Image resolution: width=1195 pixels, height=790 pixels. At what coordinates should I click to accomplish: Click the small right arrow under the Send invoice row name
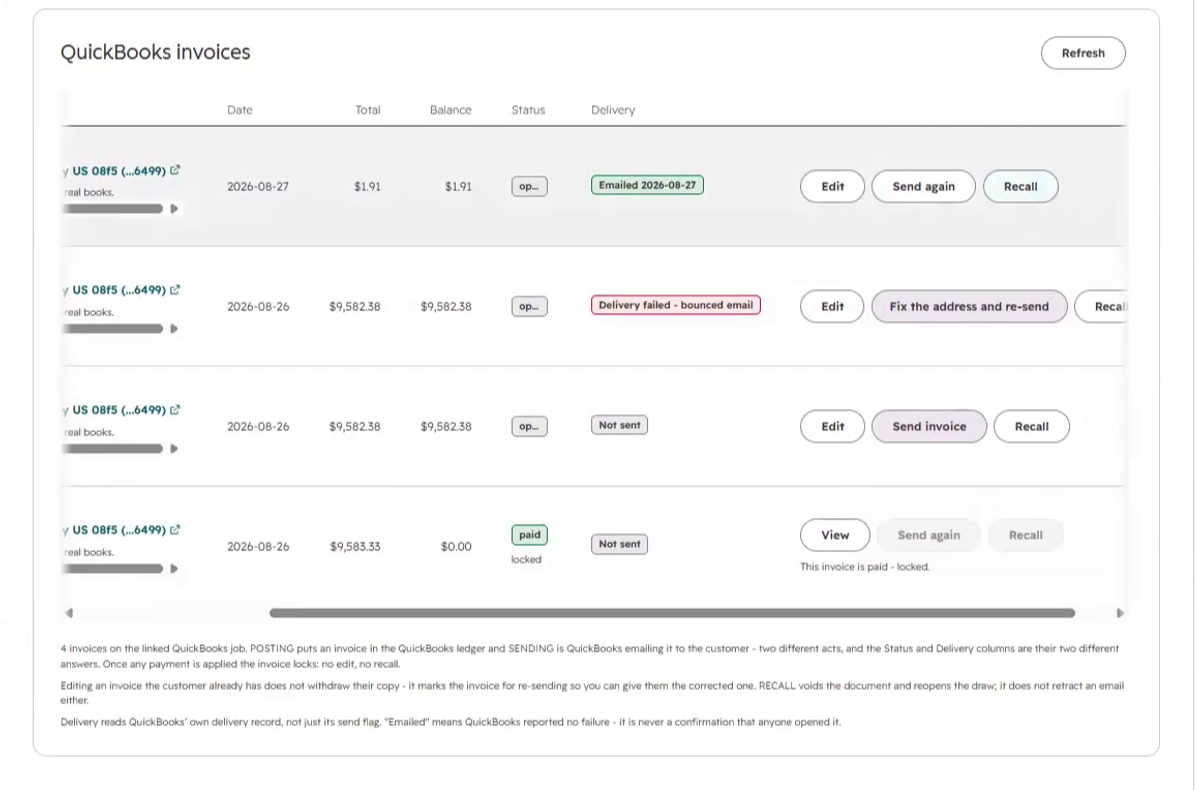click(x=174, y=449)
